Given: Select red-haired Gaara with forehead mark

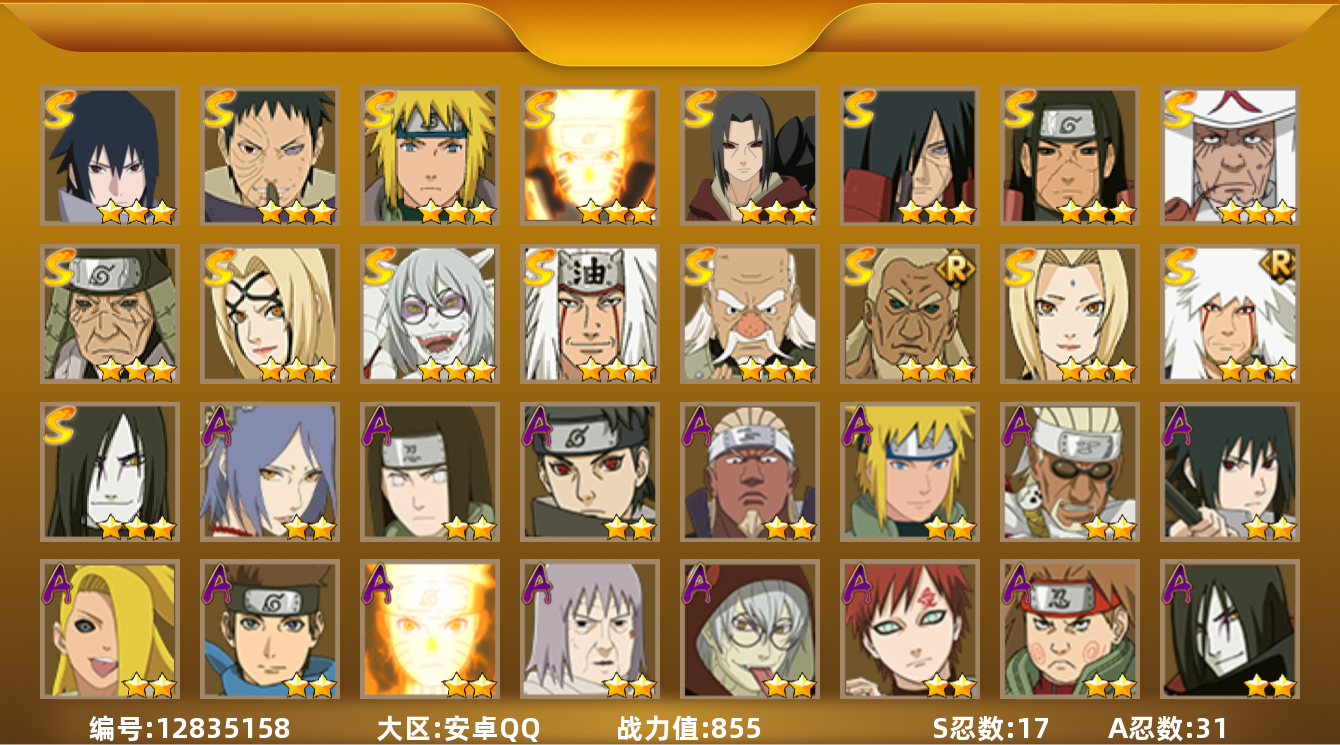Looking at the screenshot, I should [x=909, y=629].
